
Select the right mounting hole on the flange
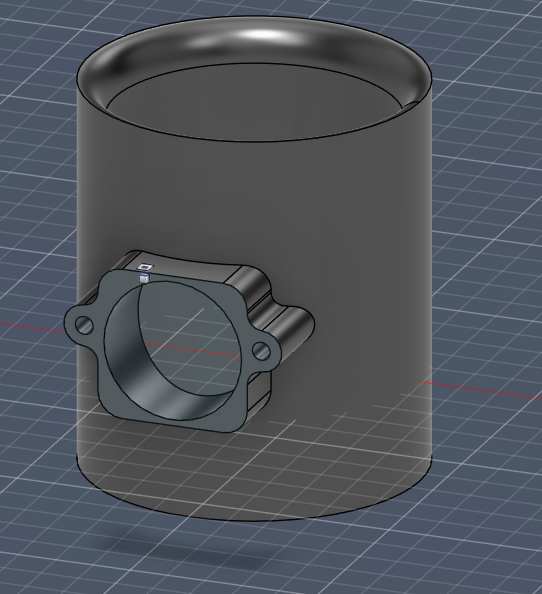(x=261, y=351)
